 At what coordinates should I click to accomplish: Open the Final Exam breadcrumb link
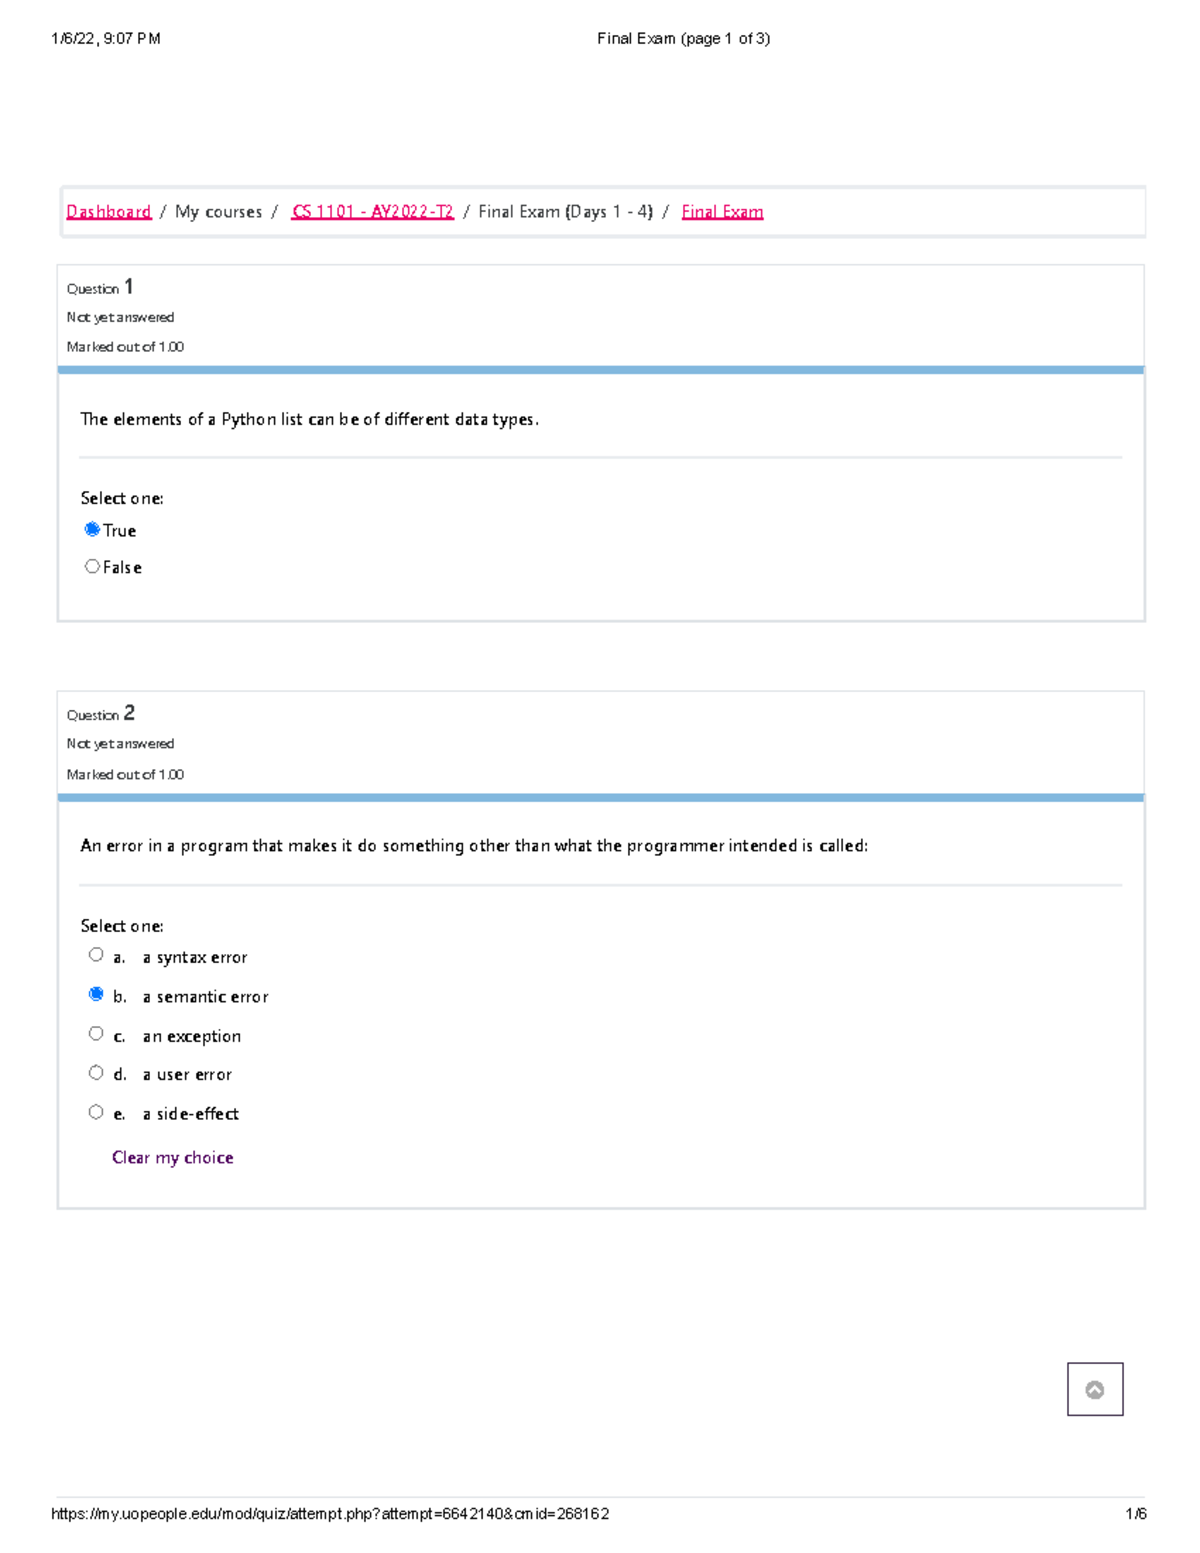coord(721,211)
